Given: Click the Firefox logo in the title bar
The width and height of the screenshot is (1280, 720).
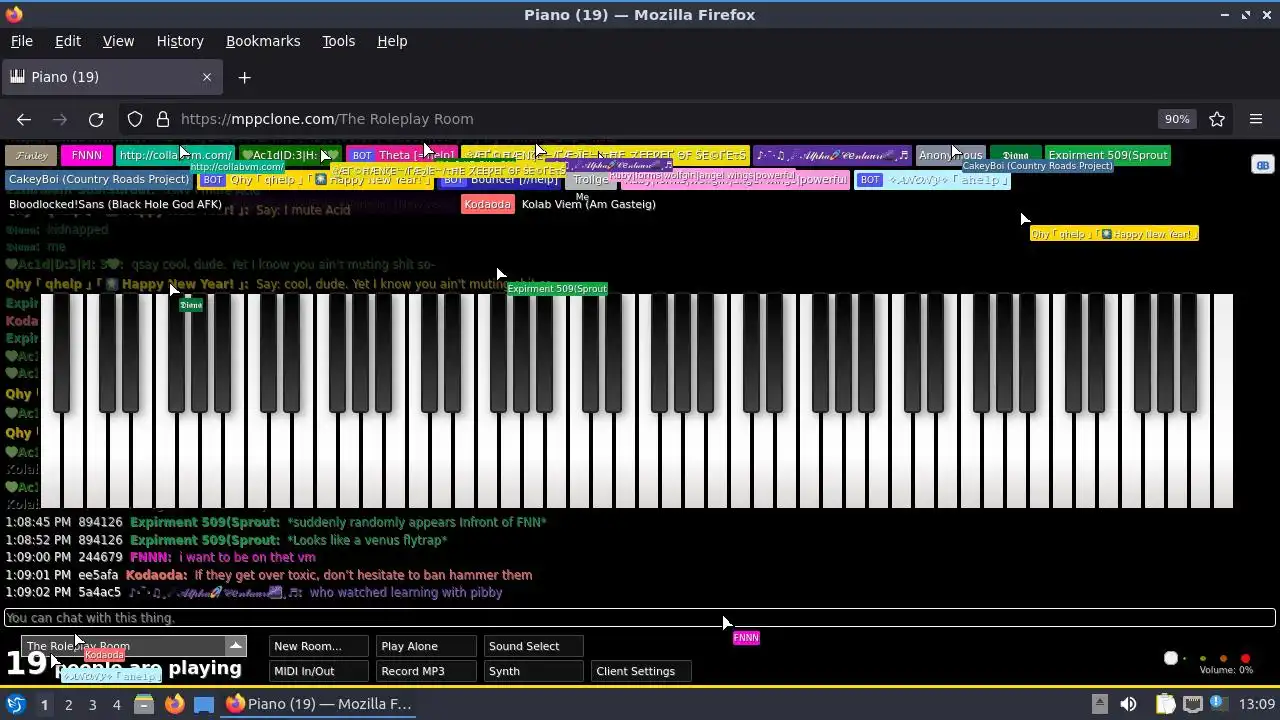Looking at the screenshot, I should pyautogui.click(x=13, y=14).
